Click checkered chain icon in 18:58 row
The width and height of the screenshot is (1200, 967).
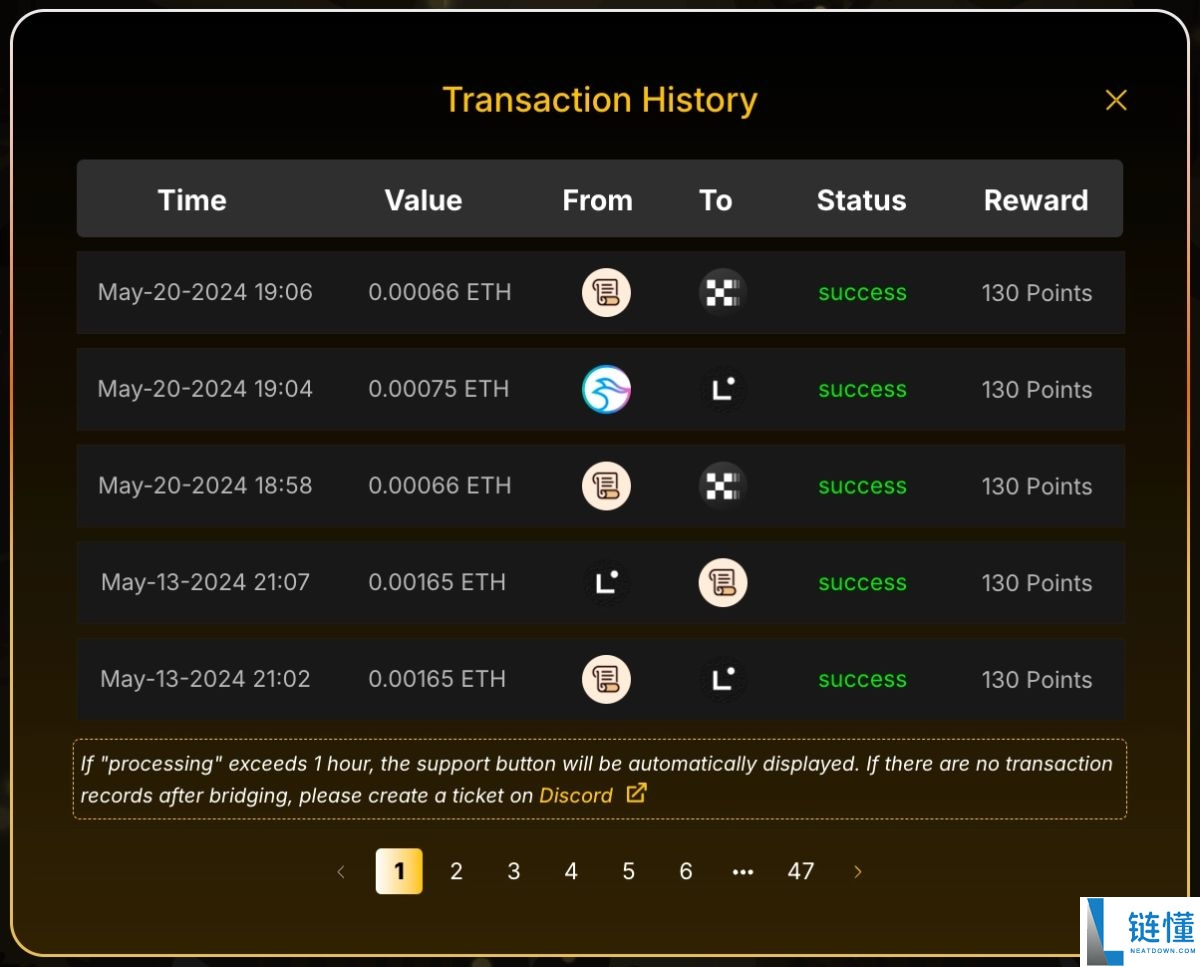[x=722, y=486]
